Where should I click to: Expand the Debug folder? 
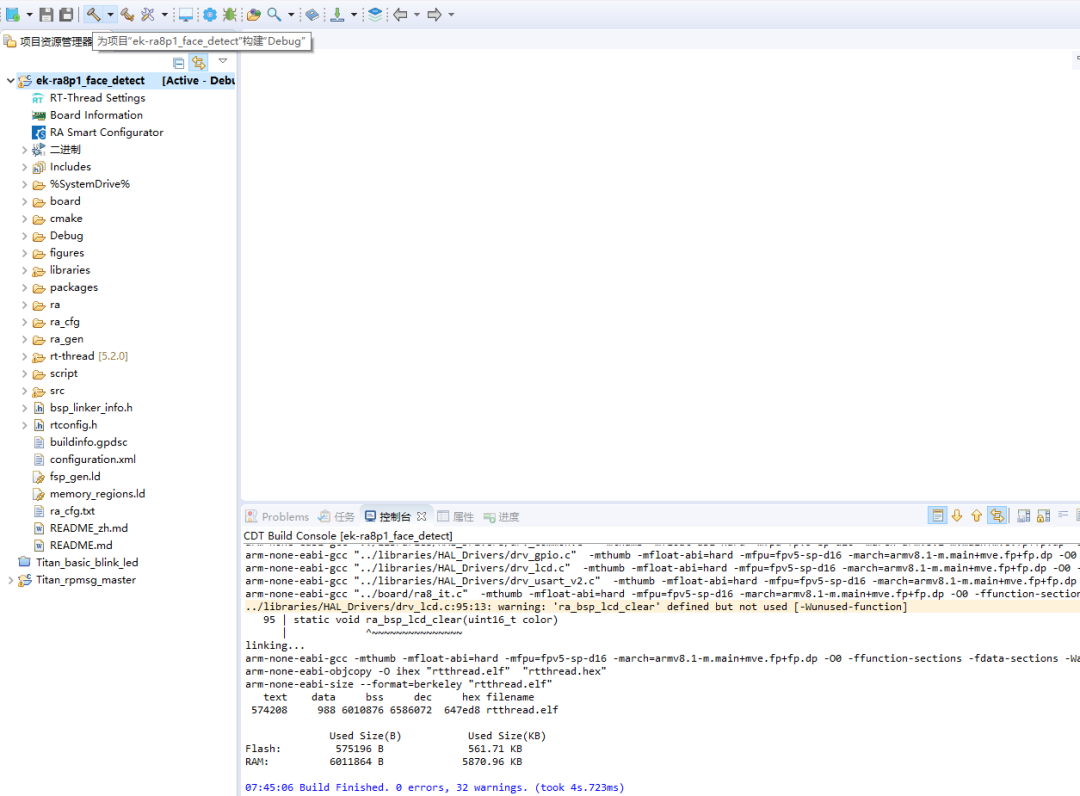click(25, 235)
